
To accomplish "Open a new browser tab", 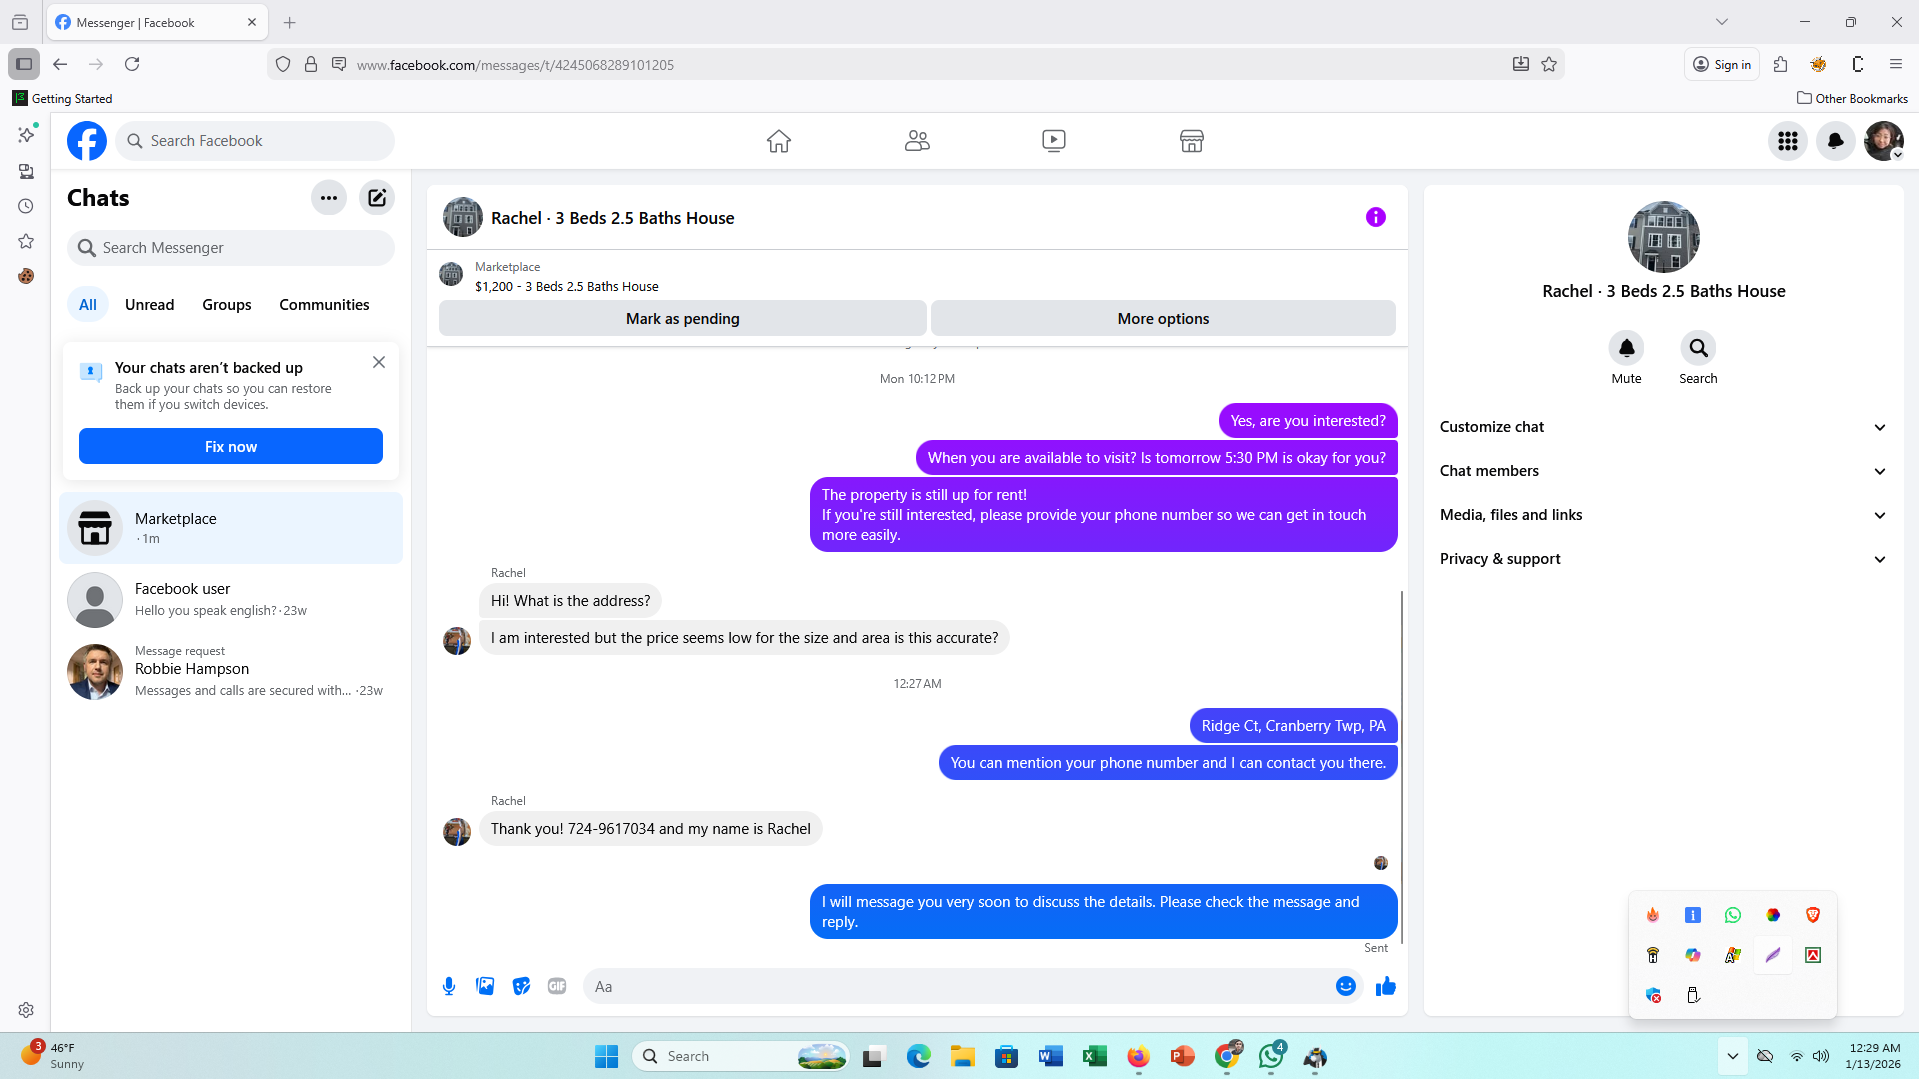I will point(290,22).
